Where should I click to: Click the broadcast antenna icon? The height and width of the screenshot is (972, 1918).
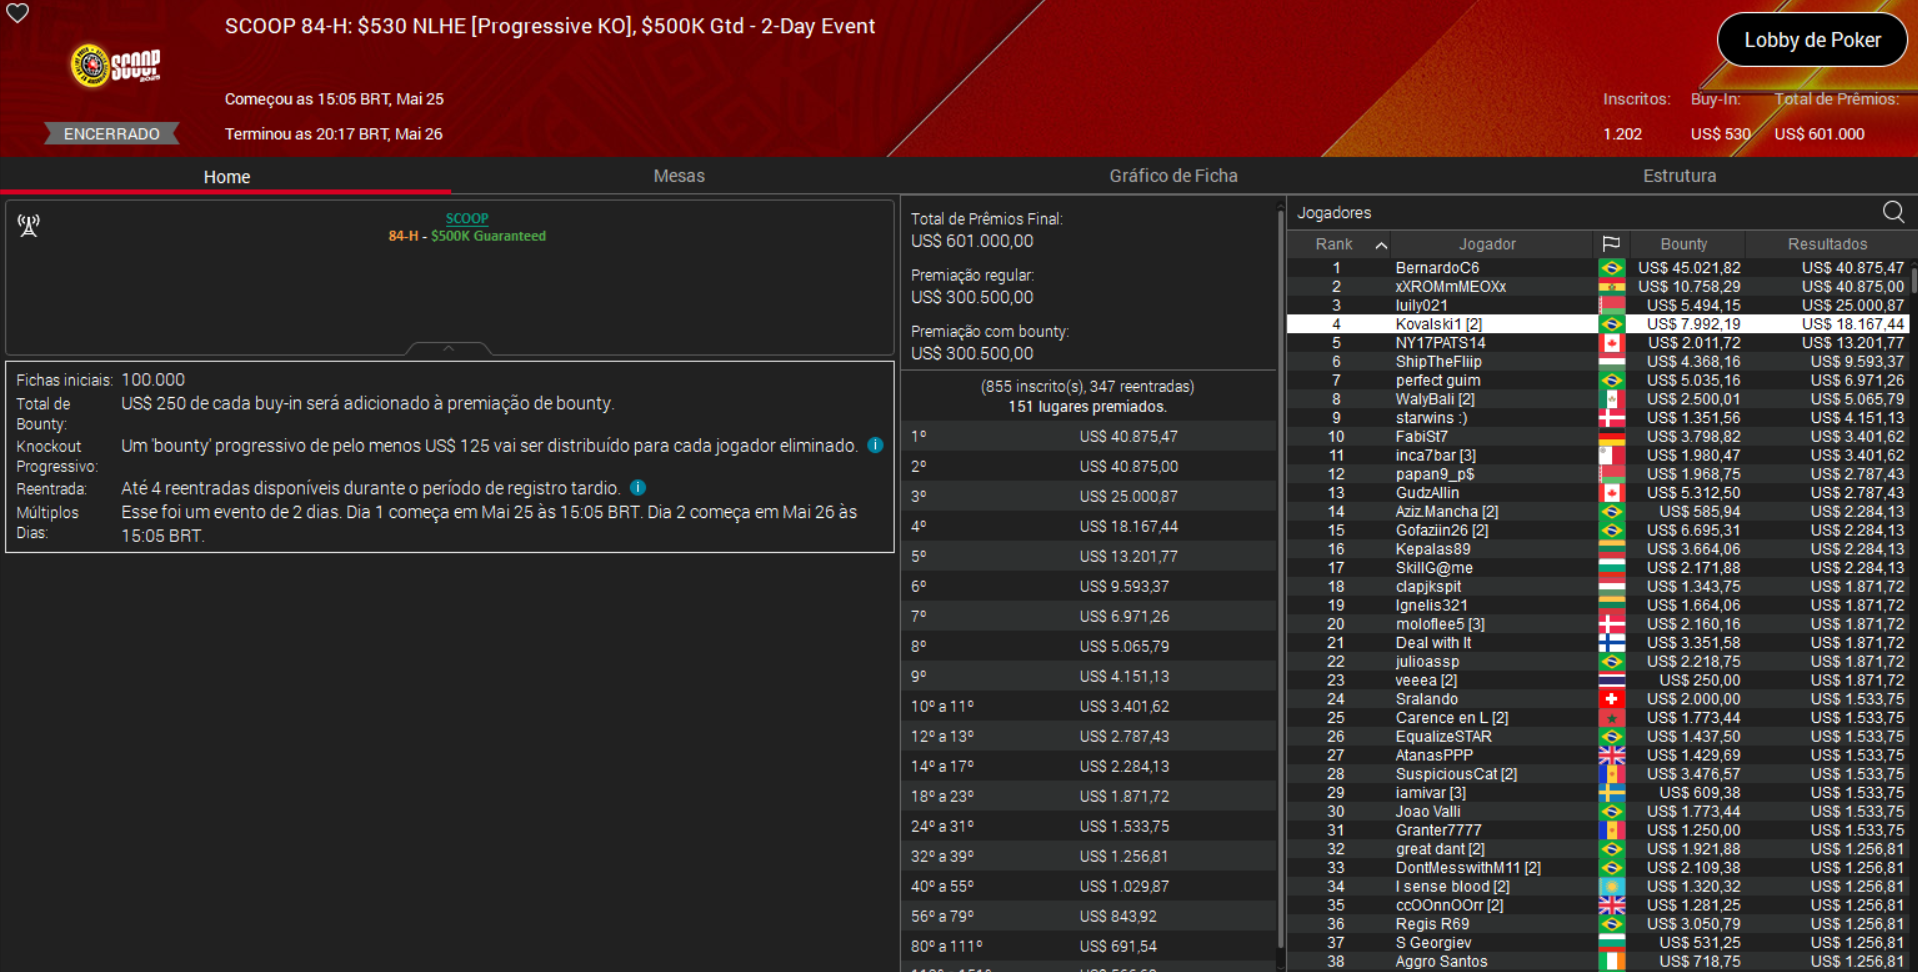[x=29, y=226]
